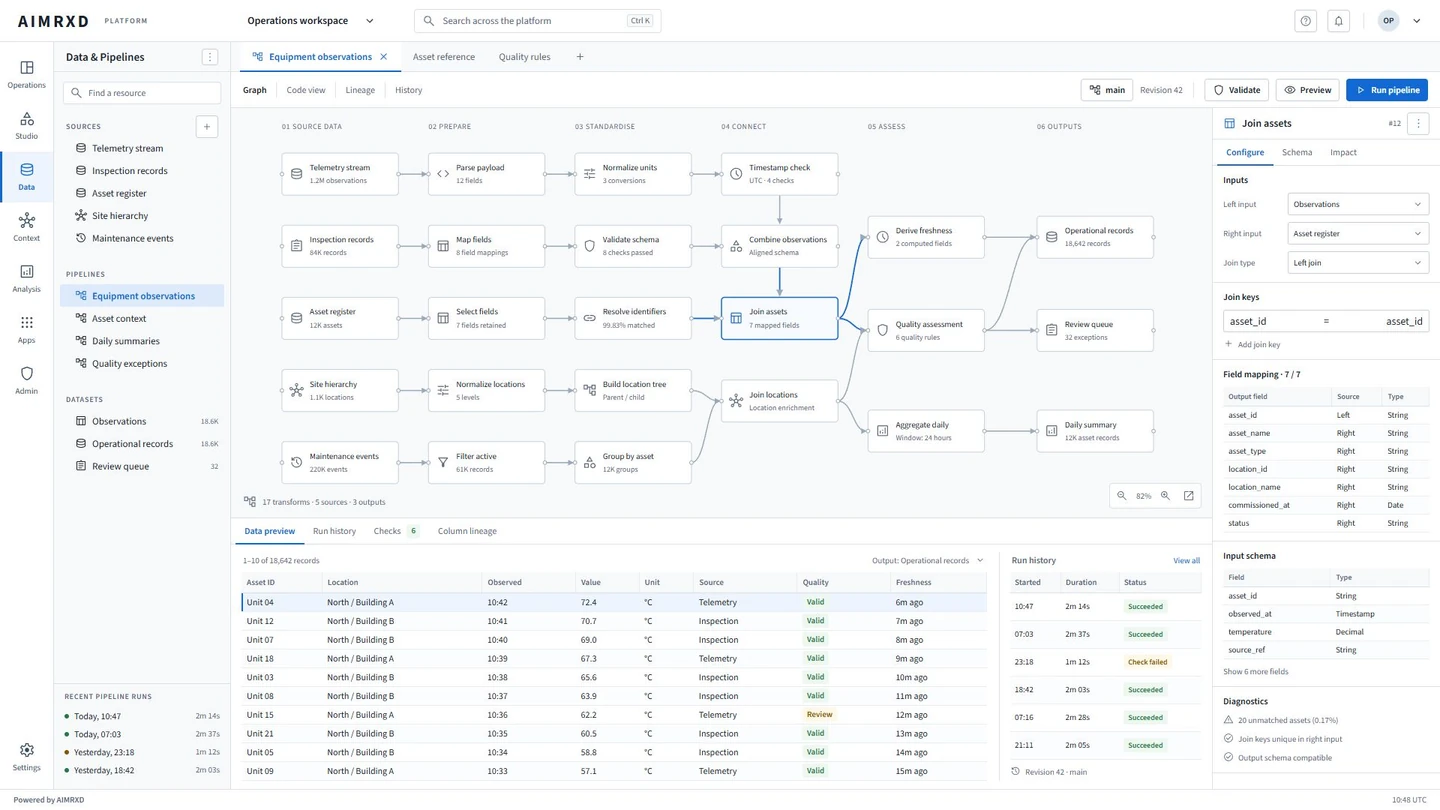
Task: Select the Telemetry stream node
Action: click(340, 174)
